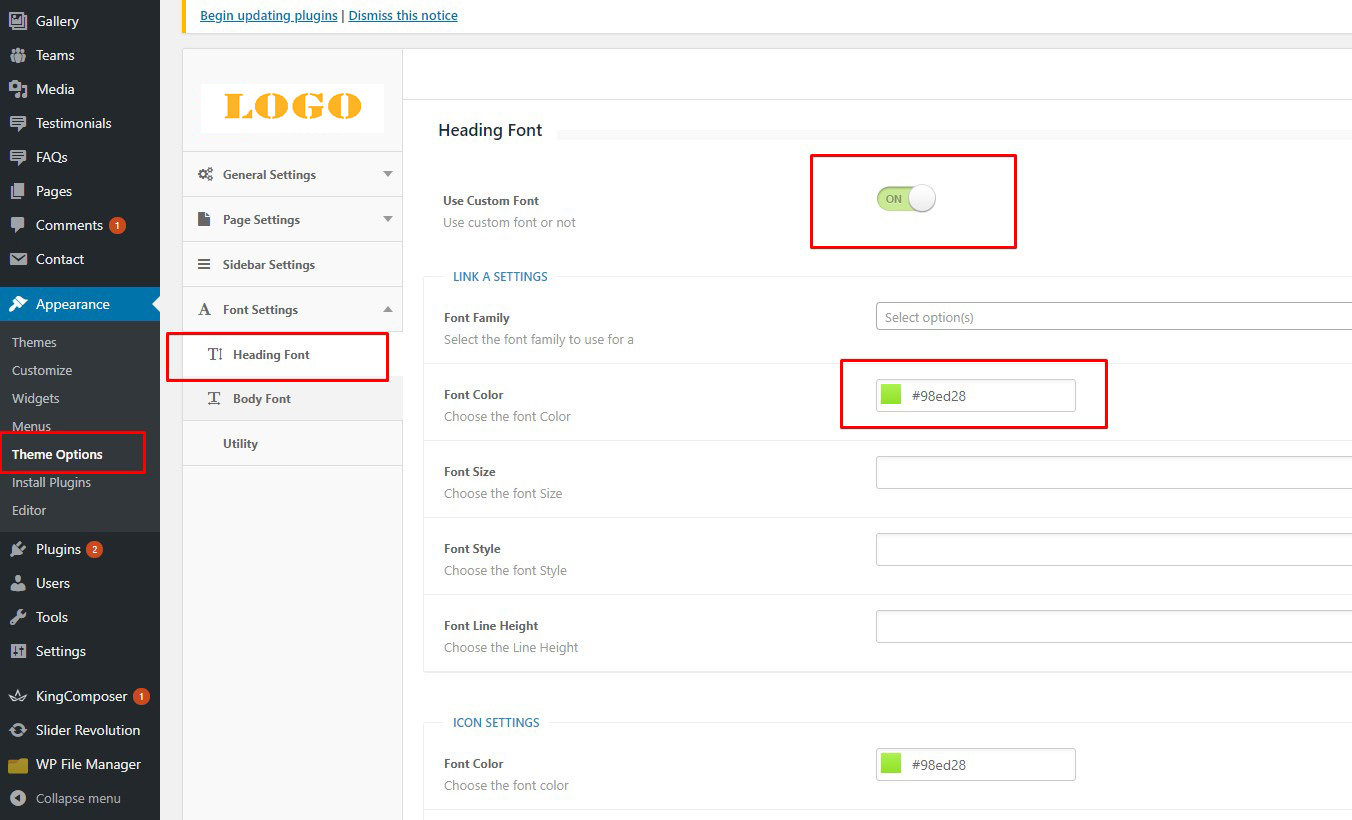Expand the General Settings section arrow

click(x=388, y=174)
